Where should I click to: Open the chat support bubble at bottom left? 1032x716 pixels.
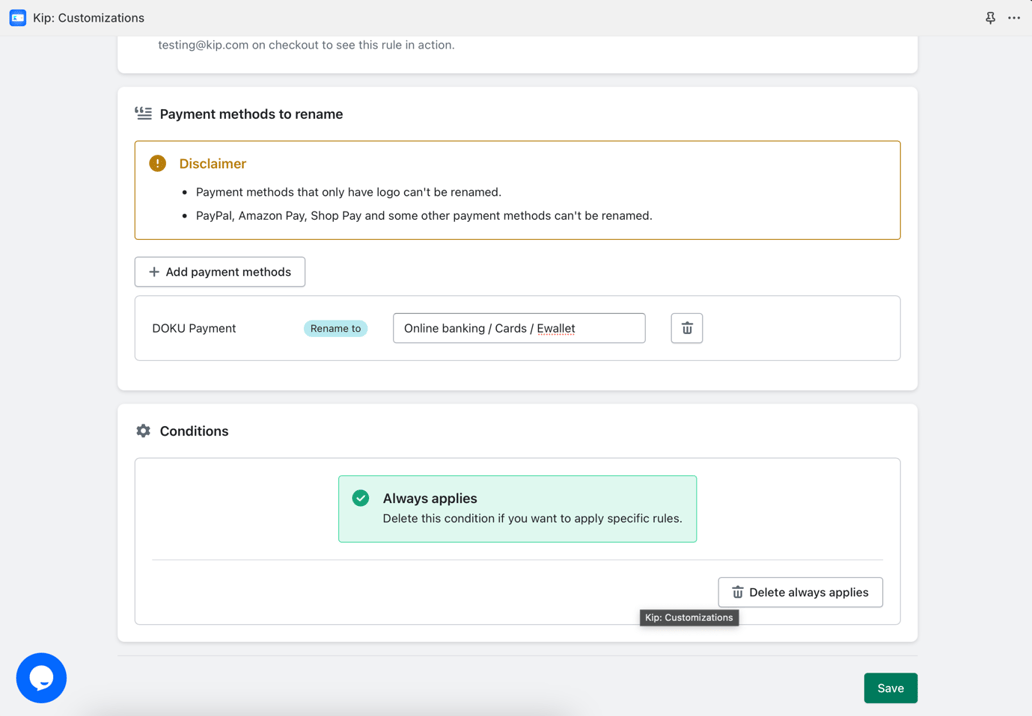coord(41,678)
